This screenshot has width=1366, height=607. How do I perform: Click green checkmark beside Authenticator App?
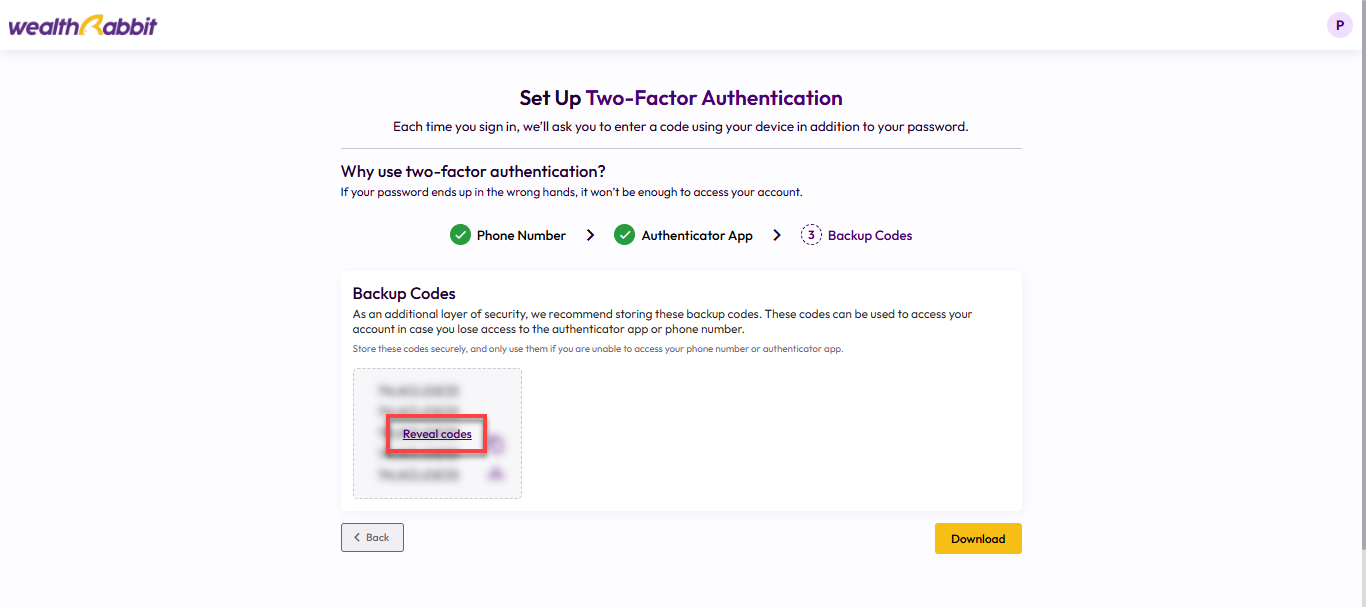625,235
